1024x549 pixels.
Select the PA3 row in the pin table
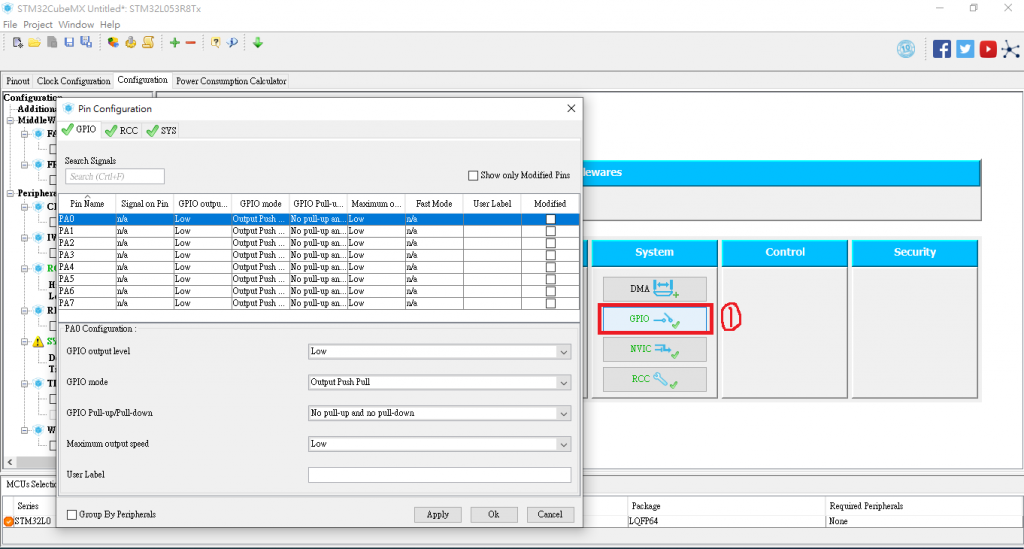[x=319, y=255]
